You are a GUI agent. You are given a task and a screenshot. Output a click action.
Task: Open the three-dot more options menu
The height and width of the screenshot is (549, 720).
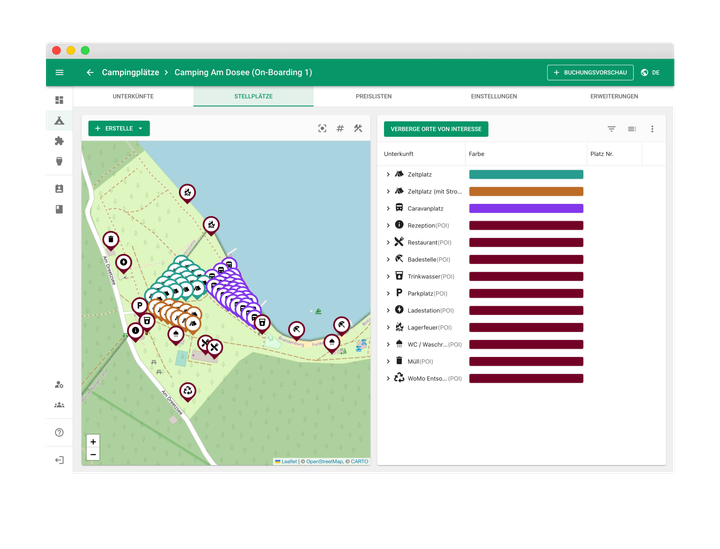click(x=652, y=129)
